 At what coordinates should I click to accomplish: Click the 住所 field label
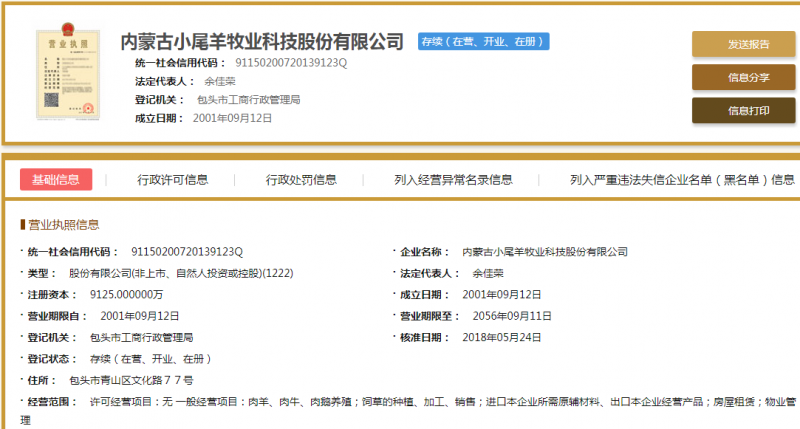pos(41,381)
